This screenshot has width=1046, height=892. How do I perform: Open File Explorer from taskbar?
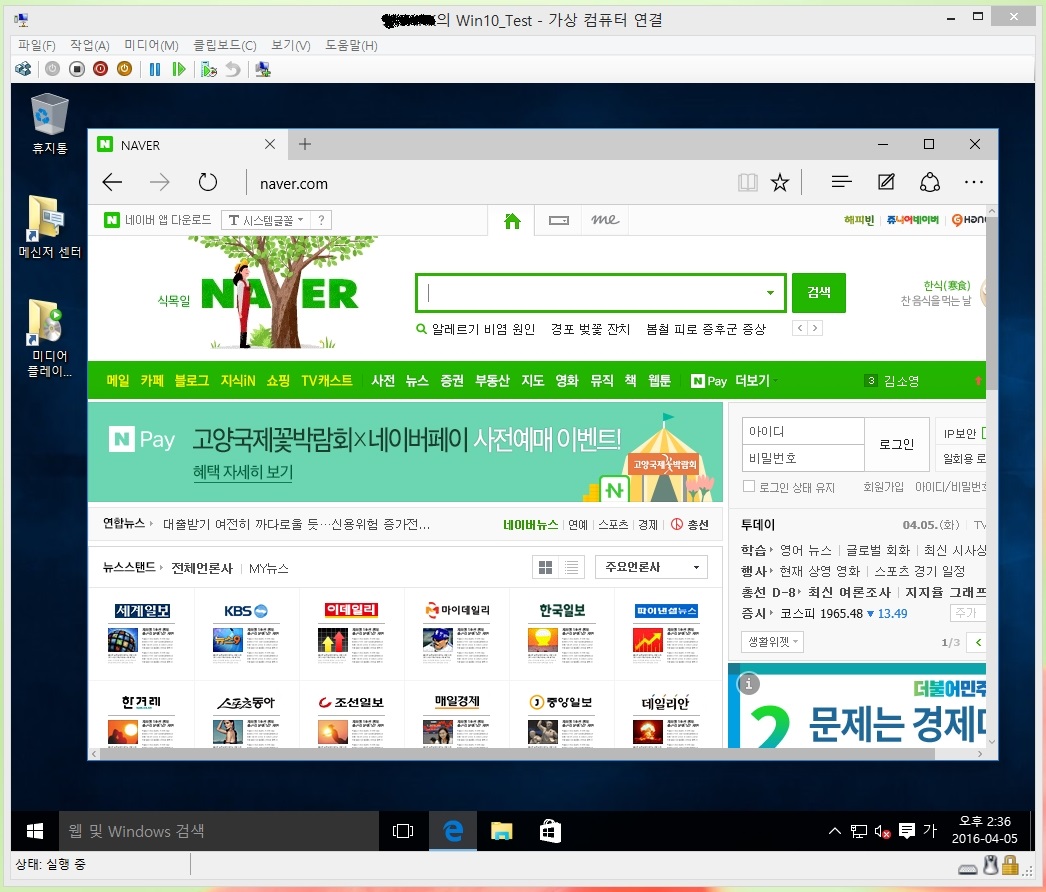(501, 831)
